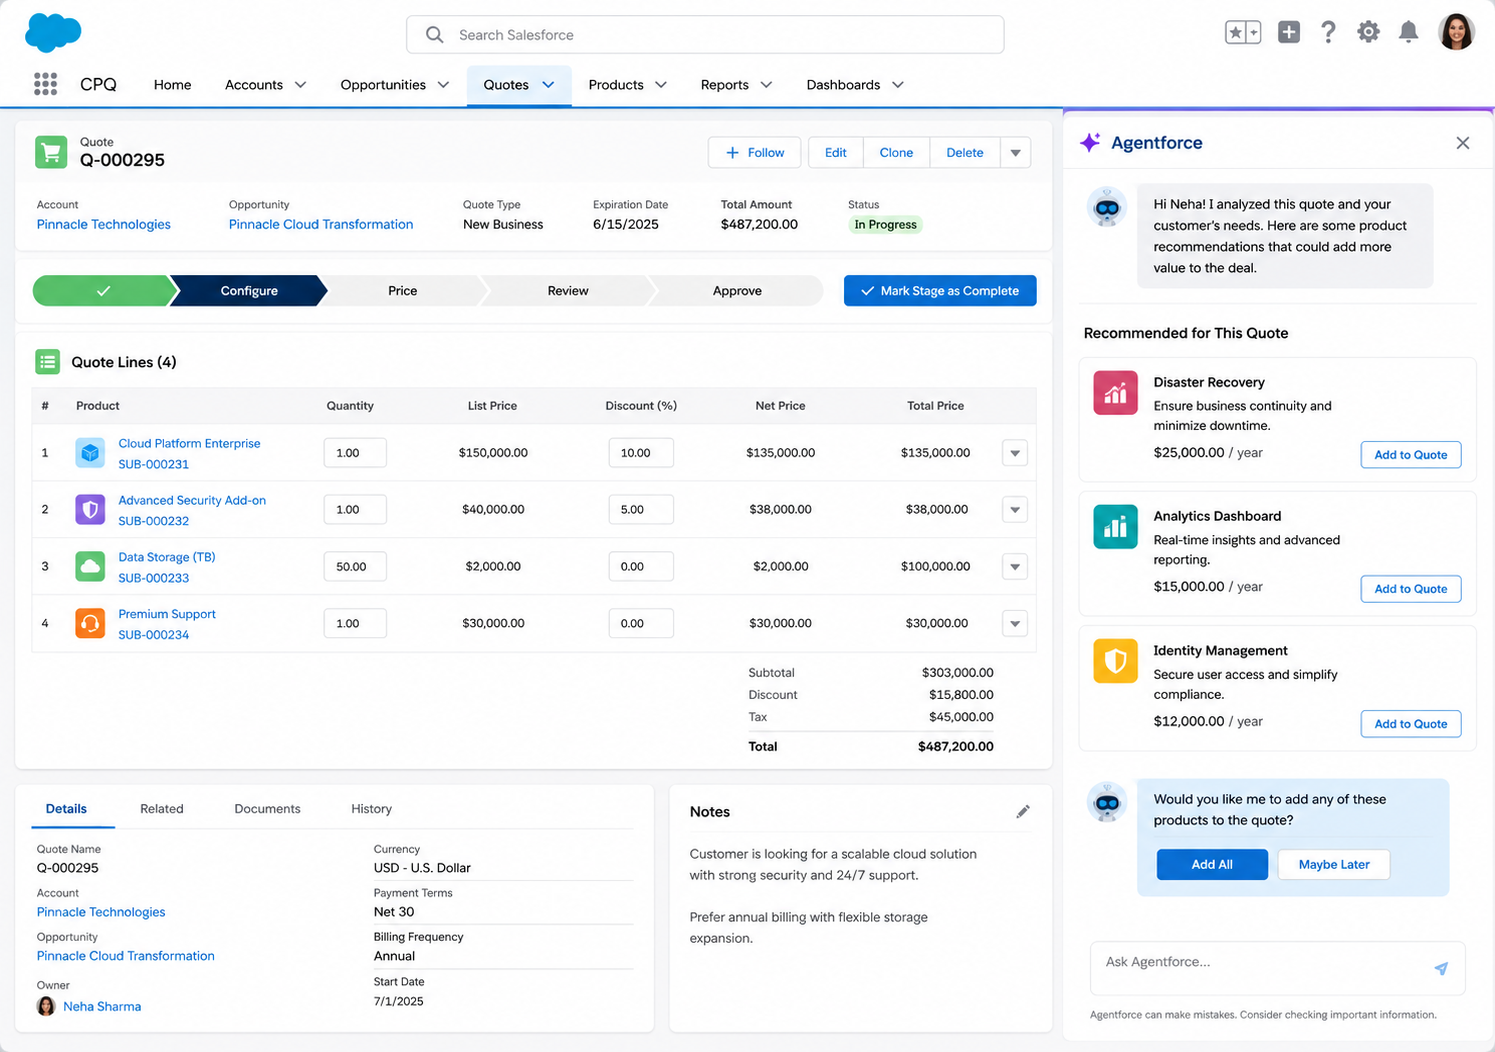The height and width of the screenshot is (1052, 1495).
Task: Open row actions for Premium Support line
Action: click(1015, 624)
